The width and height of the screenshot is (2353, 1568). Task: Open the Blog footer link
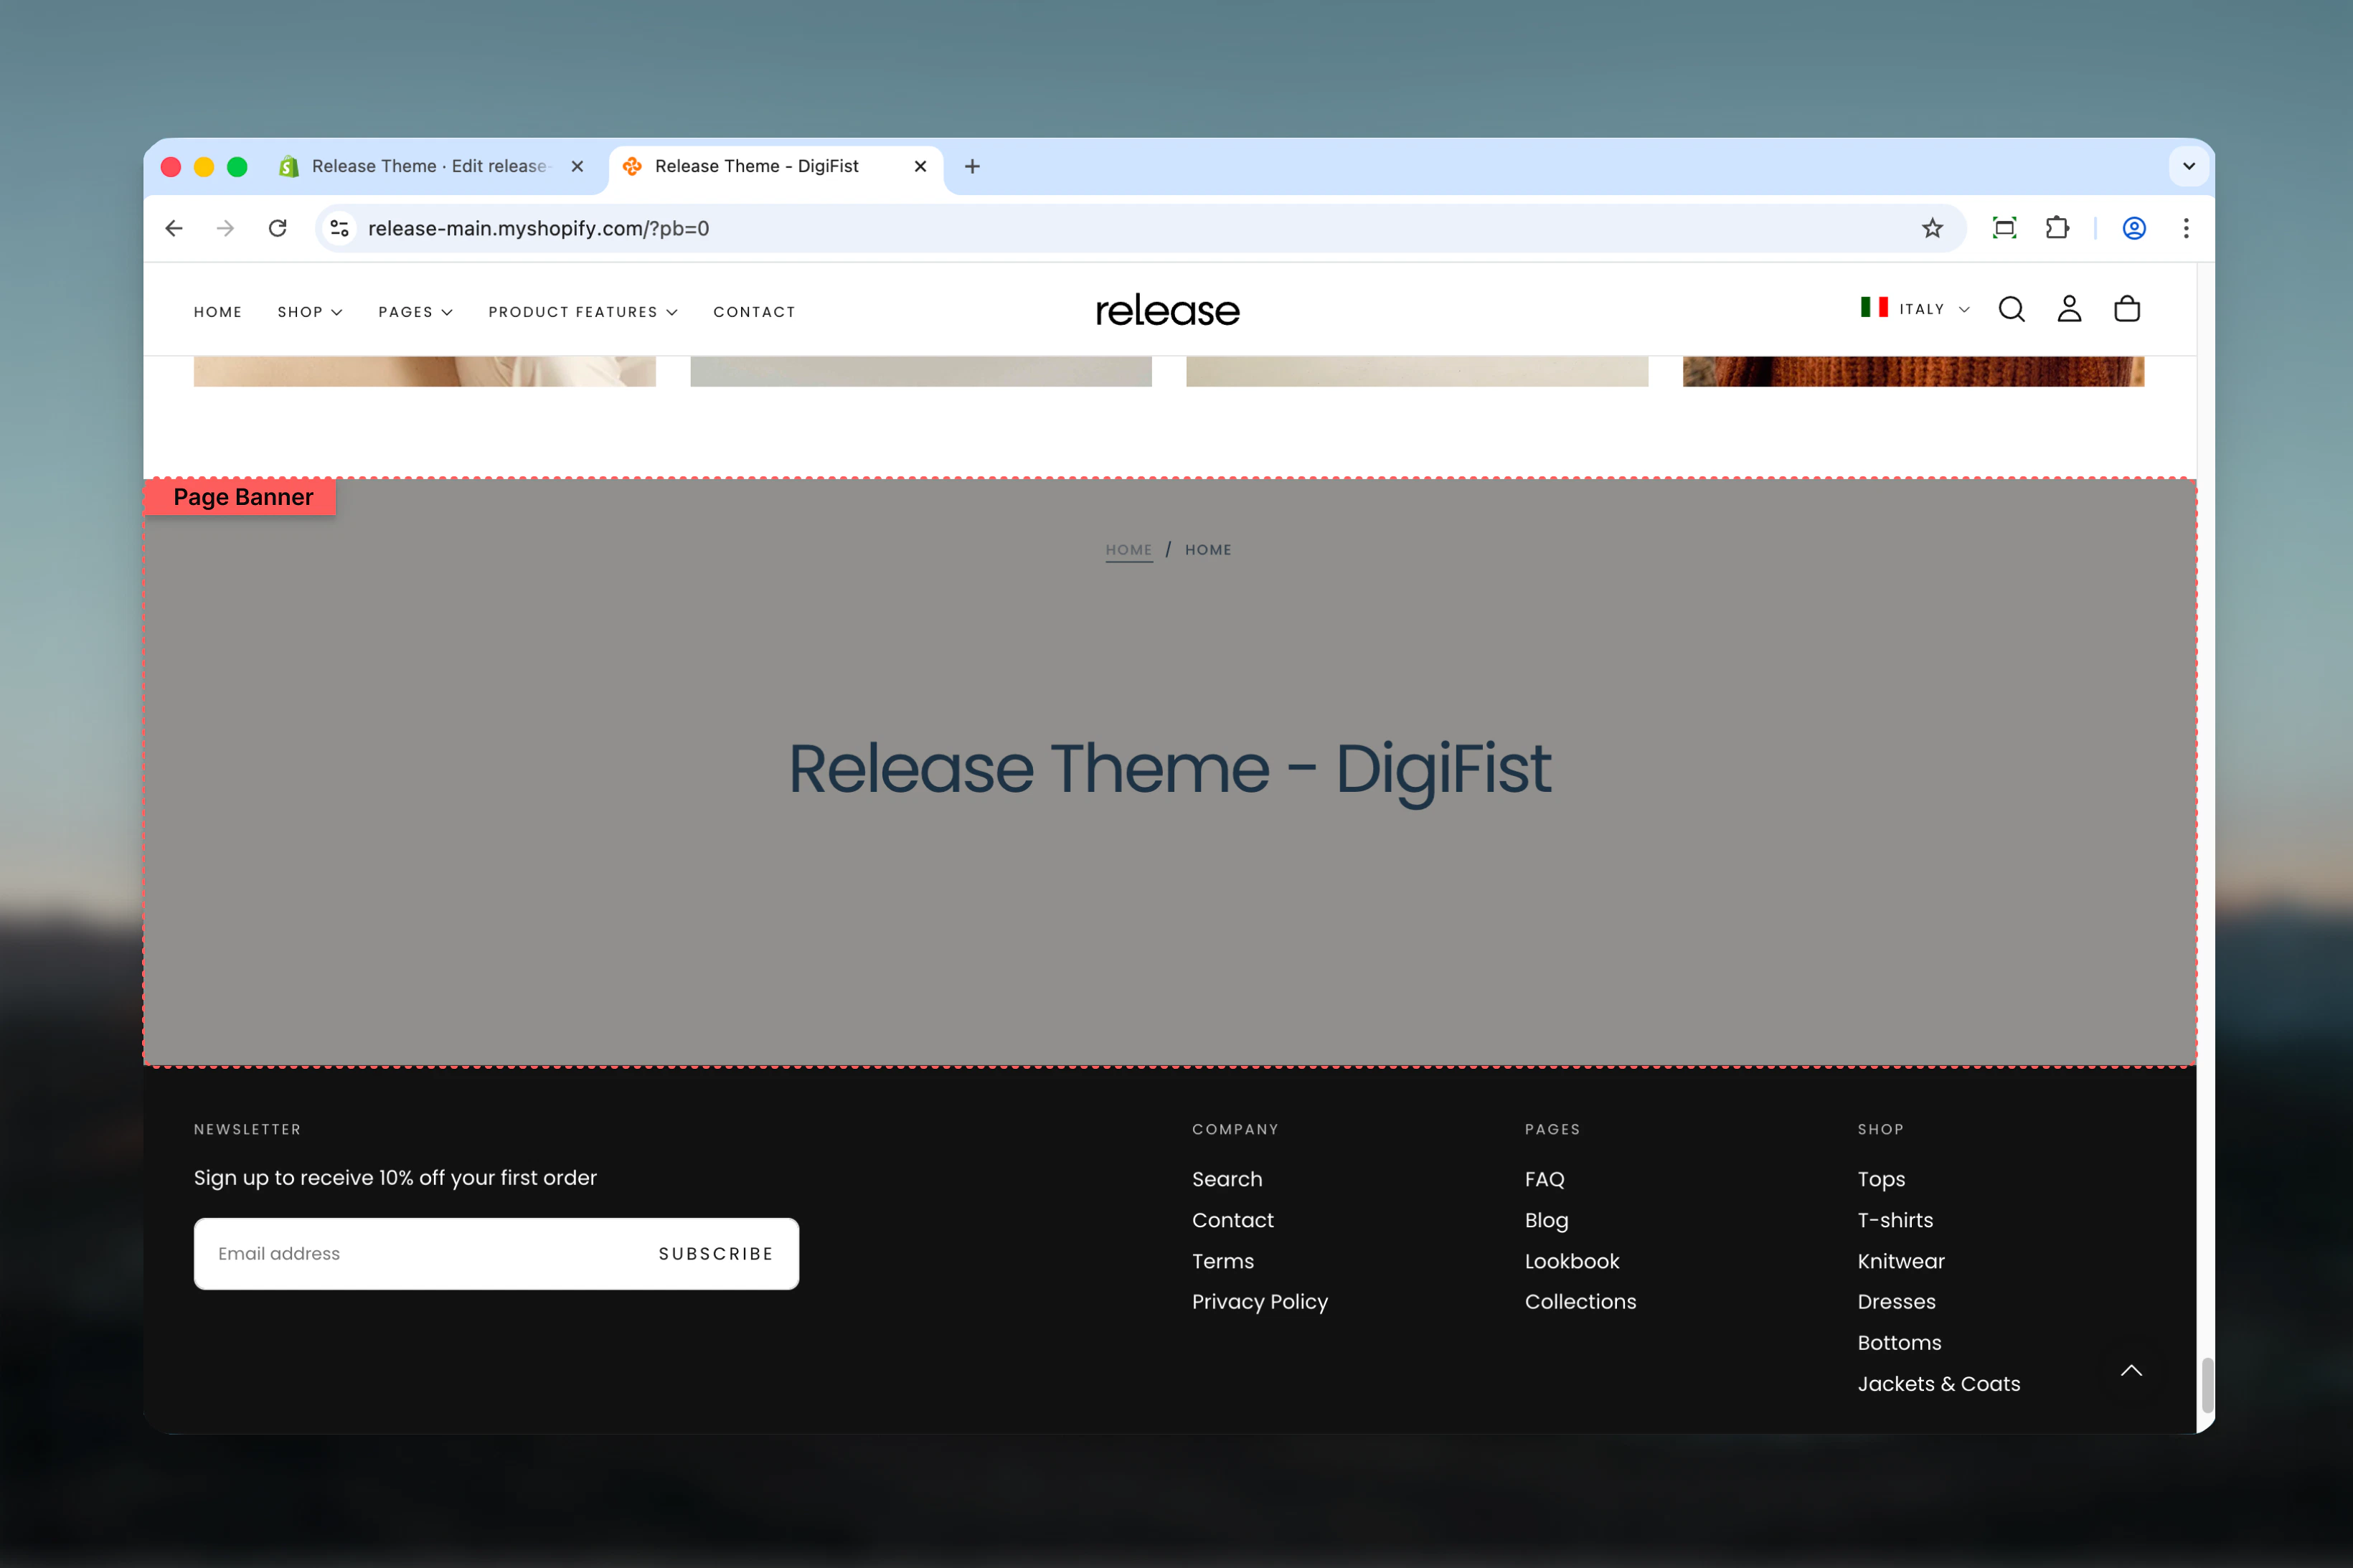click(1546, 1221)
